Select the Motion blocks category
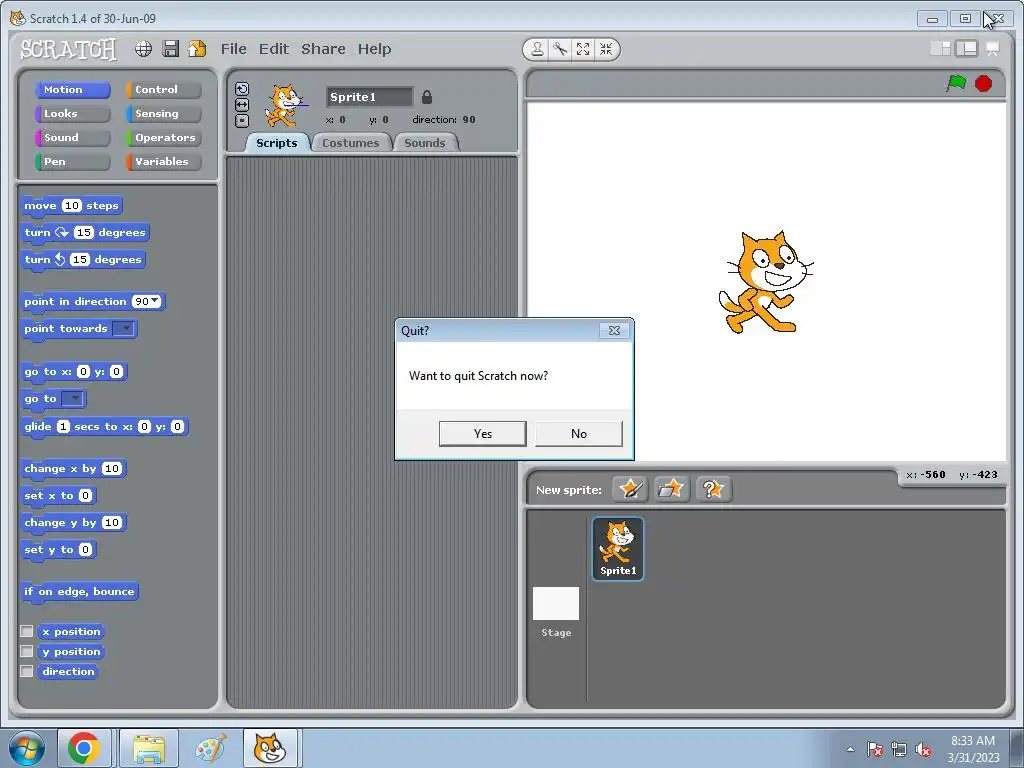The width and height of the screenshot is (1024, 768). 72,89
